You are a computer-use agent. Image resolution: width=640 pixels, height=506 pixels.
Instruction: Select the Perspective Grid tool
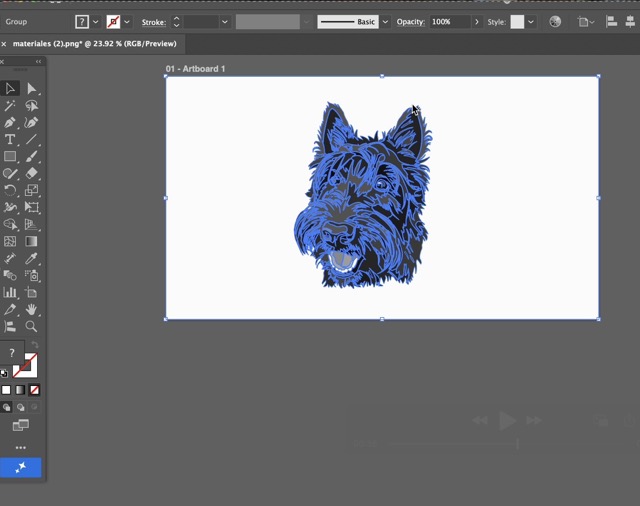coord(31,224)
